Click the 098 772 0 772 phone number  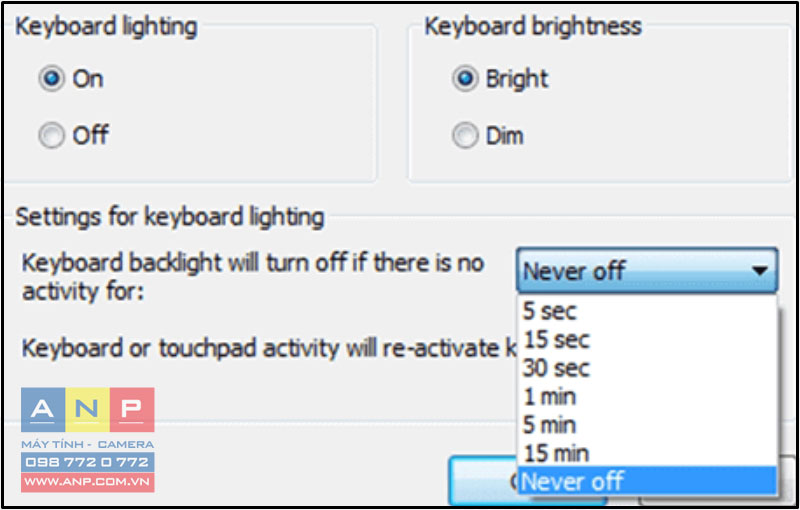(x=88, y=462)
